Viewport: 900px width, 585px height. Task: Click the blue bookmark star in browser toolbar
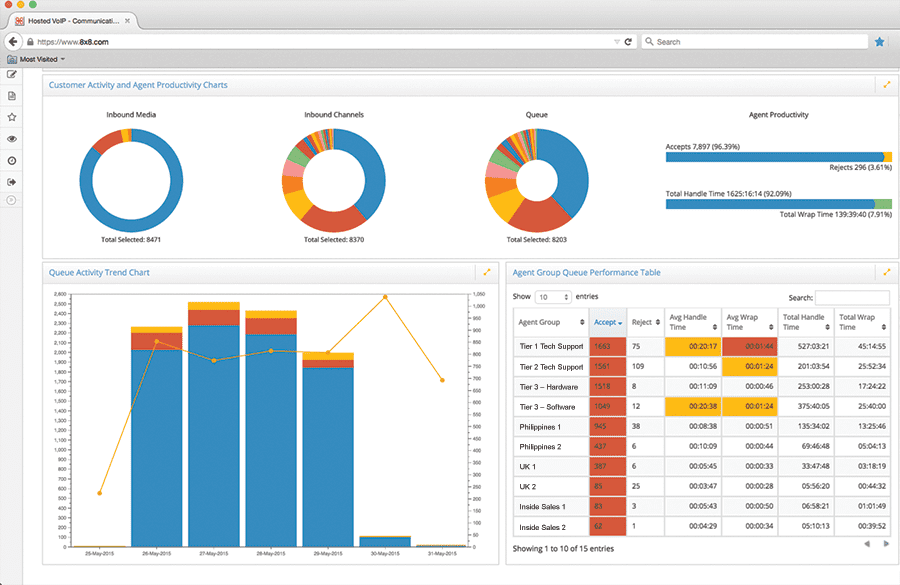(x=880, y=42)
